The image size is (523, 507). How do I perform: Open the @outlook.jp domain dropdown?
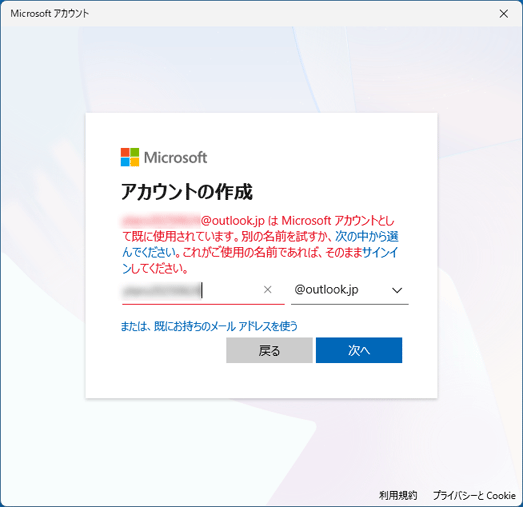tap(350, 290)
